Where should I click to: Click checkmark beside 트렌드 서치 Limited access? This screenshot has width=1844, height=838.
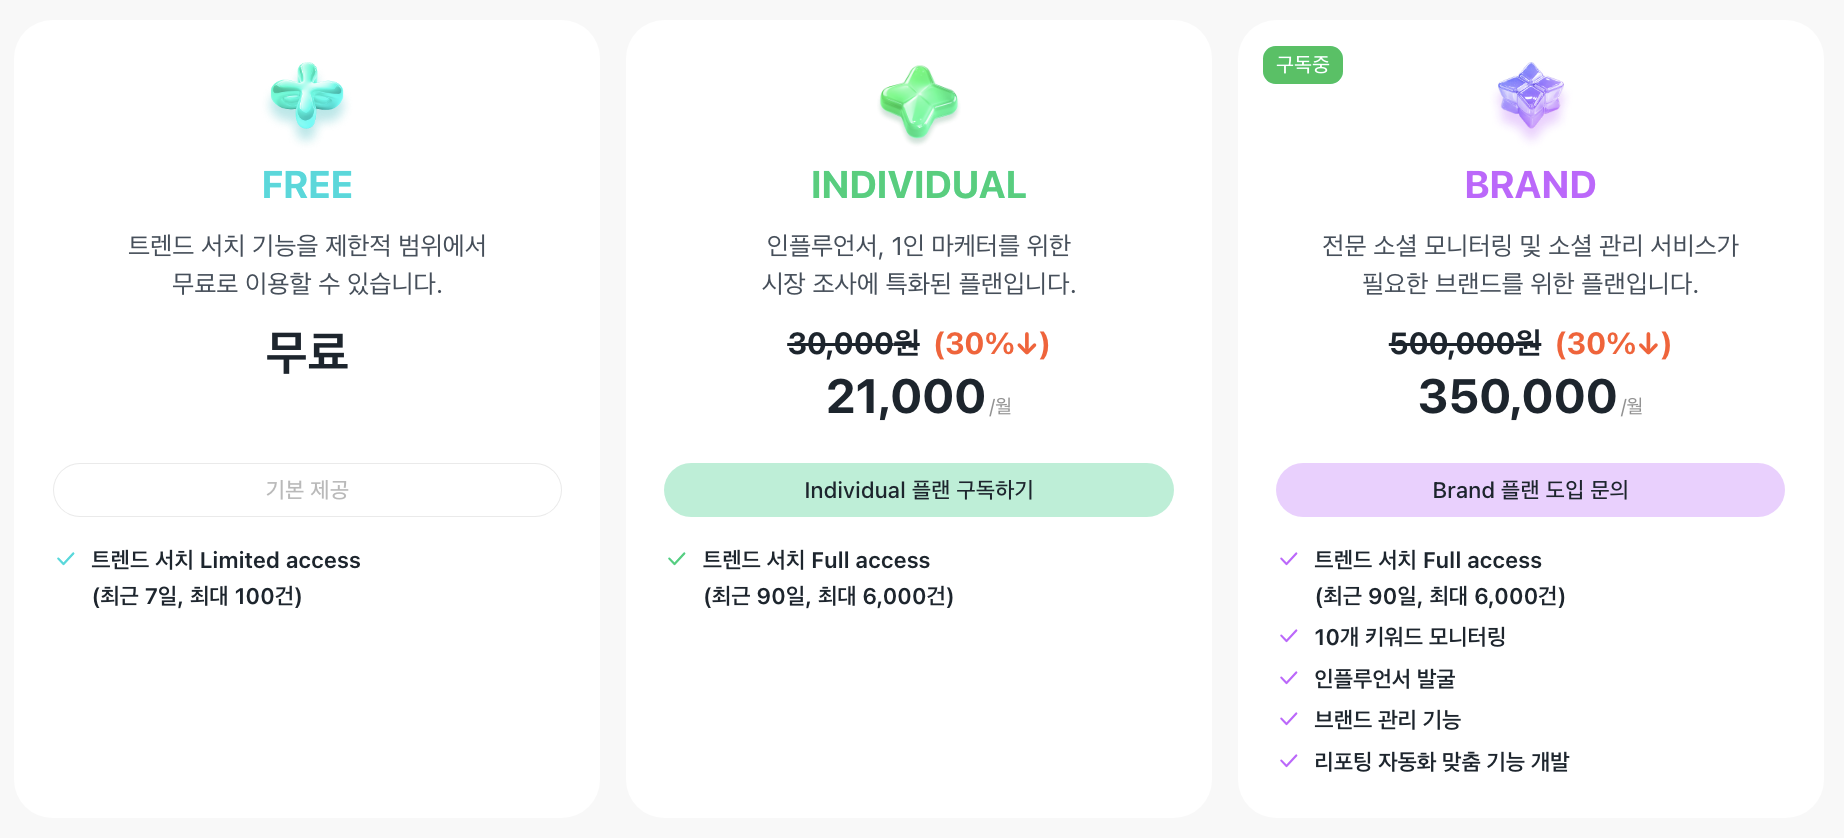click(66, 559)
